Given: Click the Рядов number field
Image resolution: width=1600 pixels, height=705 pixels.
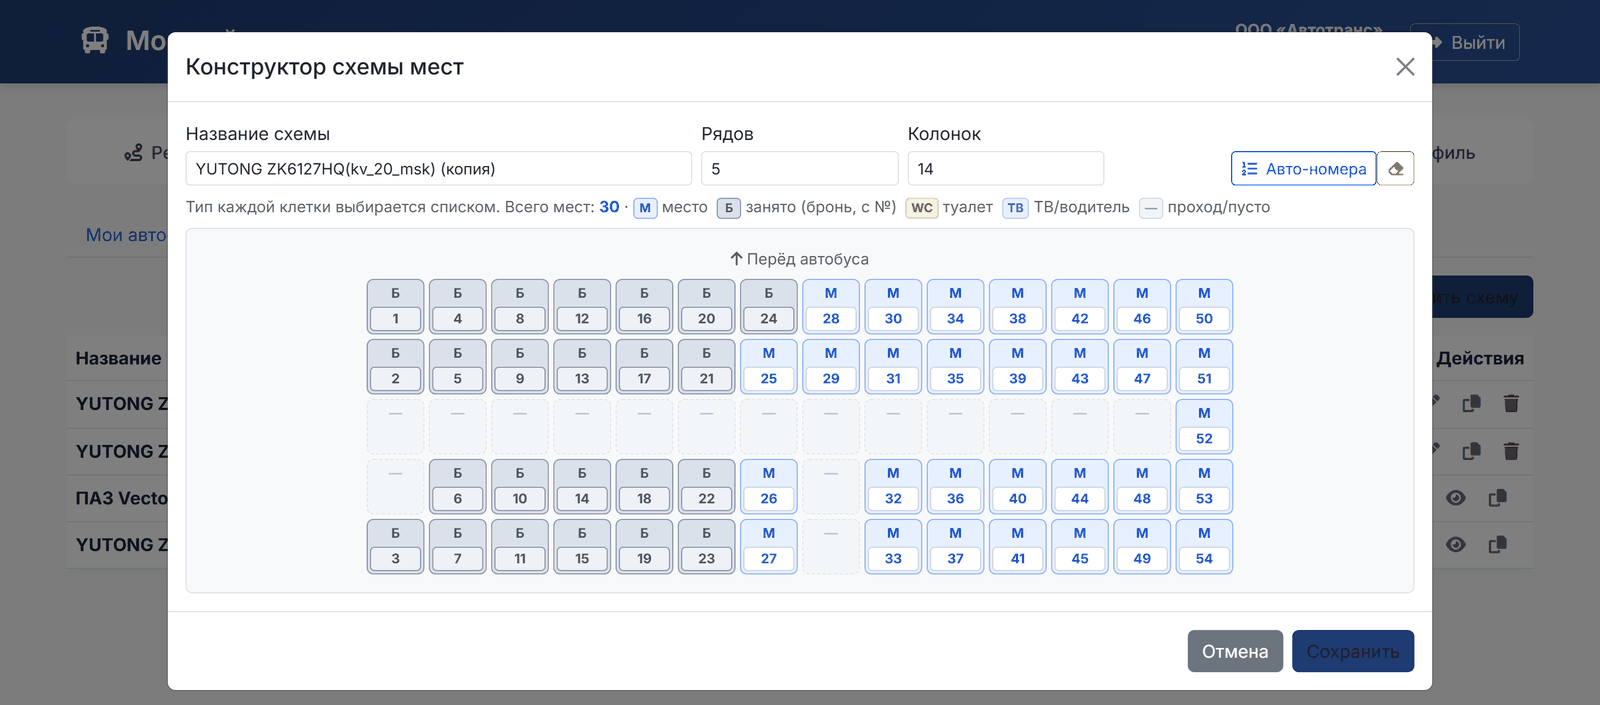Looking at the screenshot, I should tap(799, 168).
